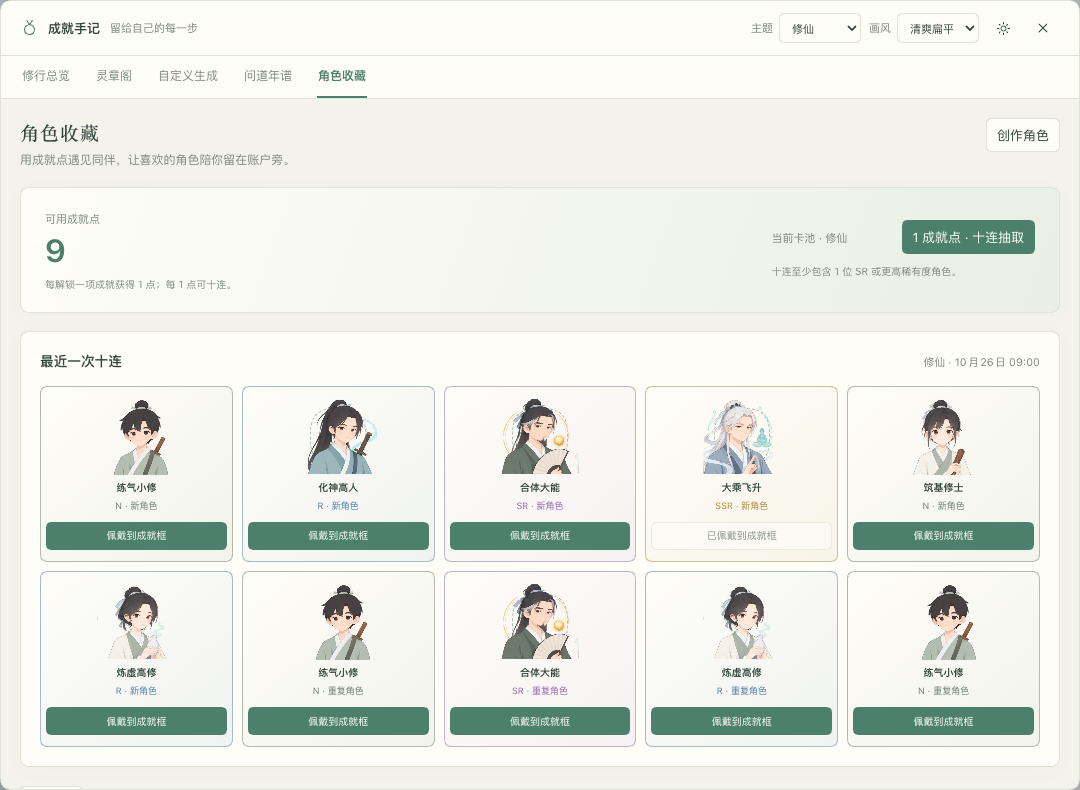Viewport: 1080px width, 790px height.
Task: Click the 创作角色 button
Action: [1022, 135]
